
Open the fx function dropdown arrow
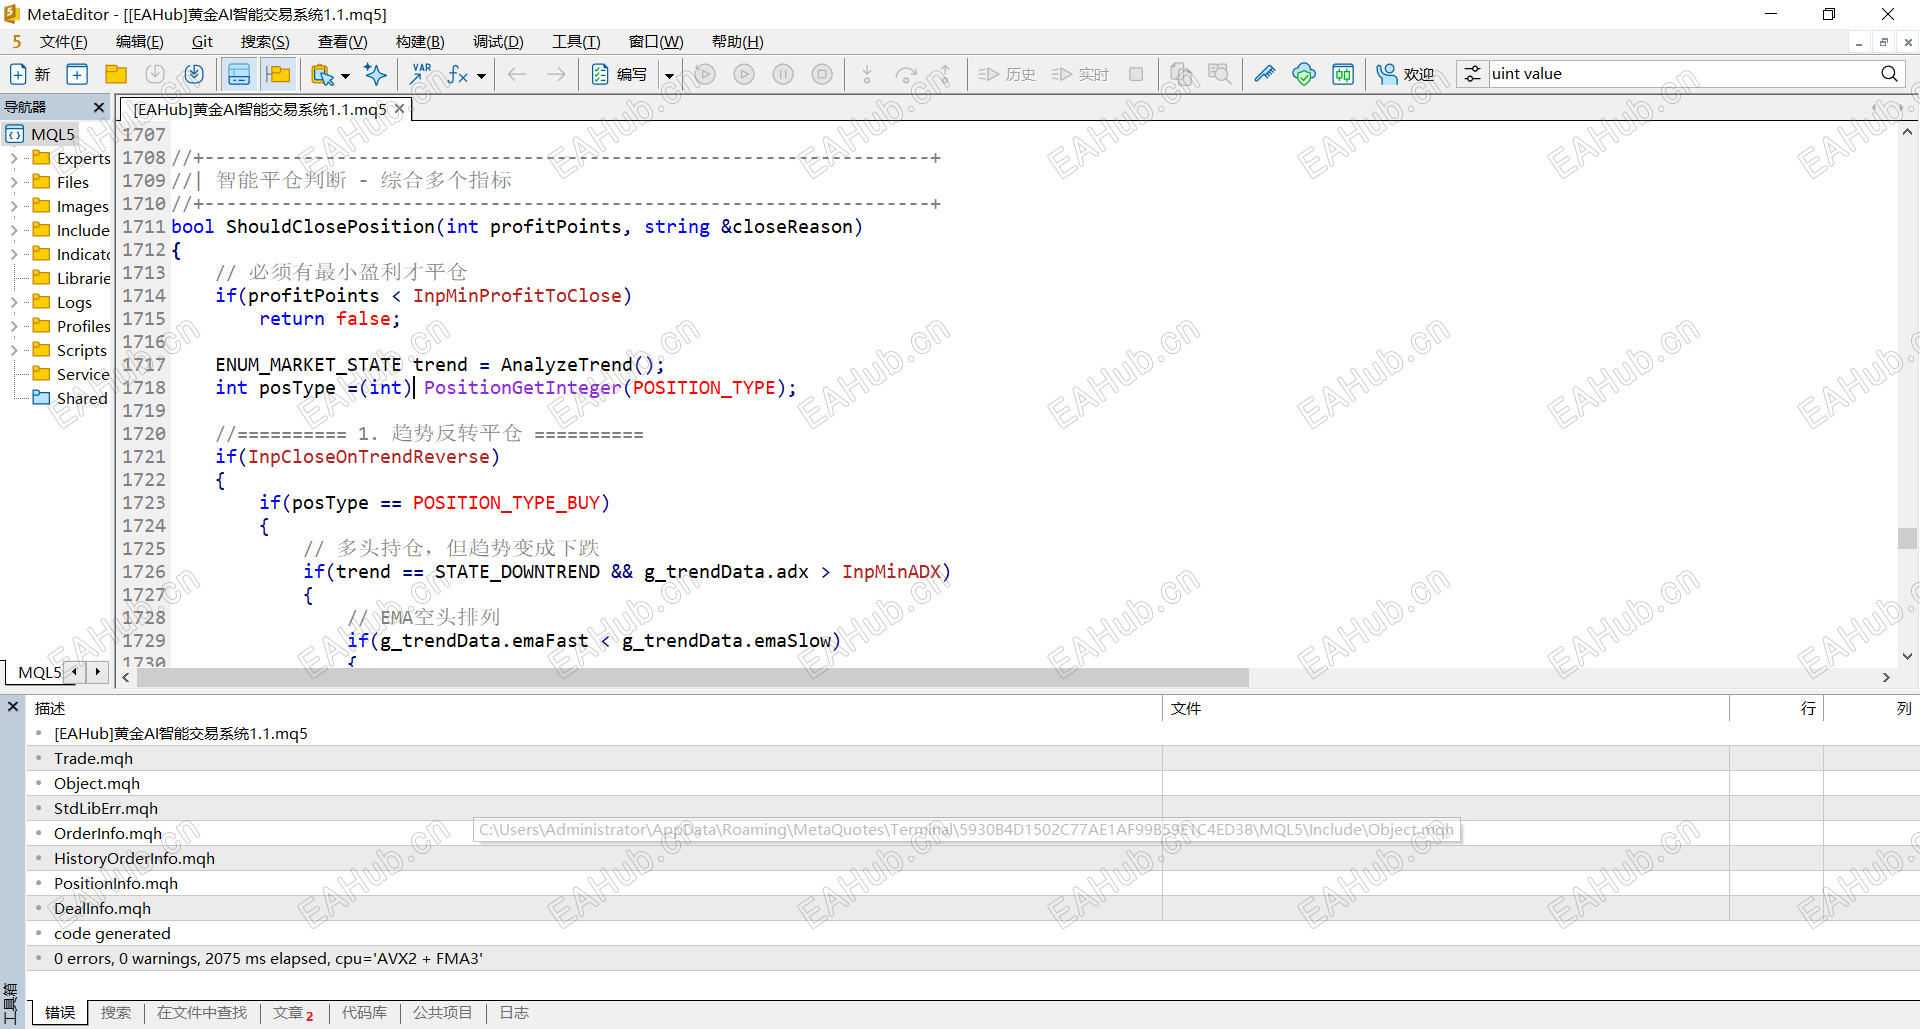pyautogui.click(x=481, y=75)
